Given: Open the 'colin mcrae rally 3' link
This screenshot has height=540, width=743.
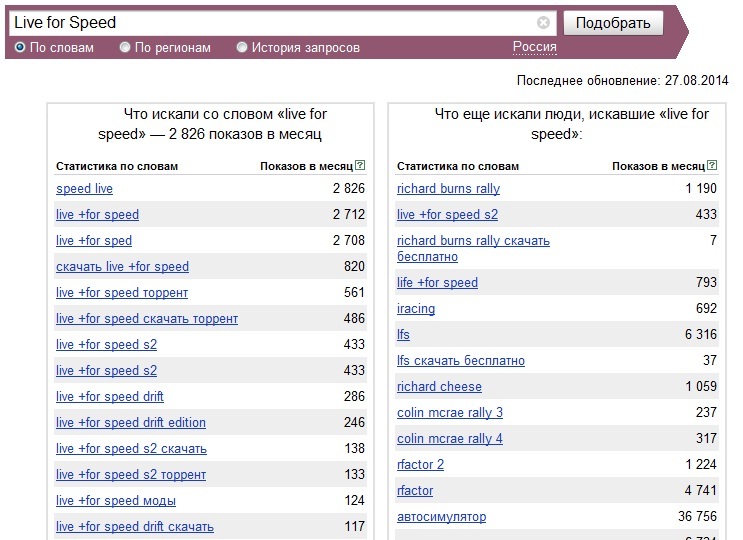Looking at the screenshot, I should [x=450, y=413].
